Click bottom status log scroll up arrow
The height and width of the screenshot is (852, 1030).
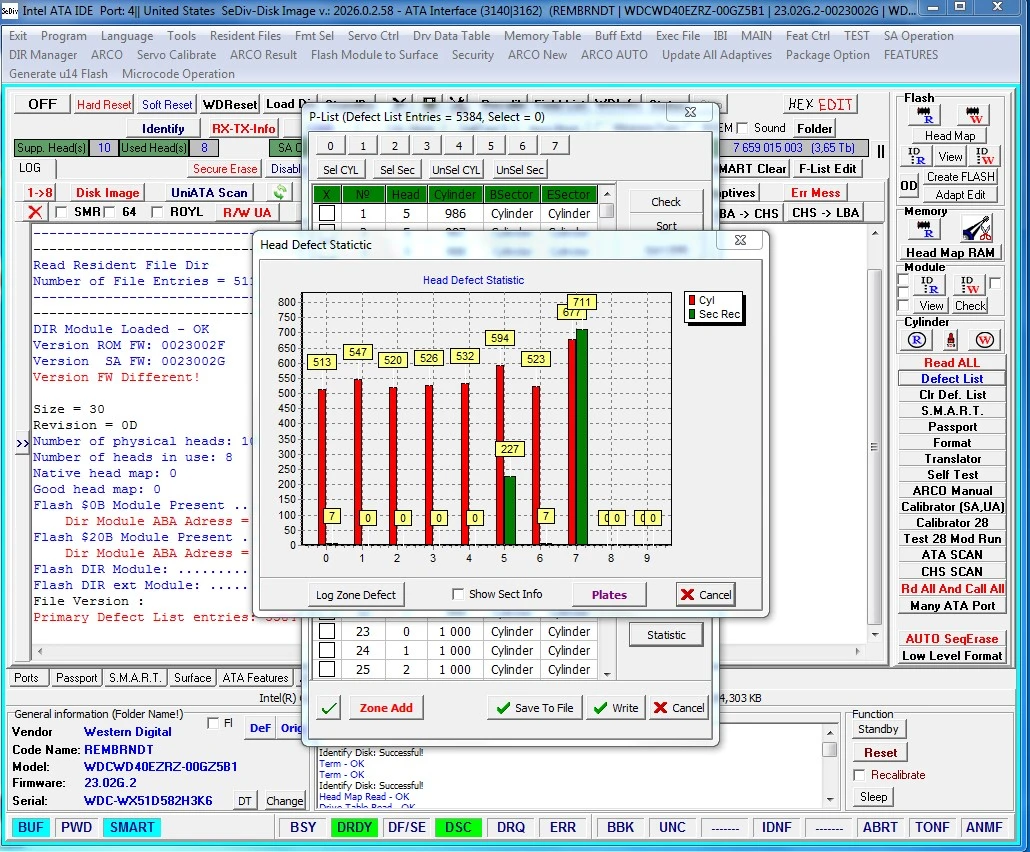click(830, 732)
